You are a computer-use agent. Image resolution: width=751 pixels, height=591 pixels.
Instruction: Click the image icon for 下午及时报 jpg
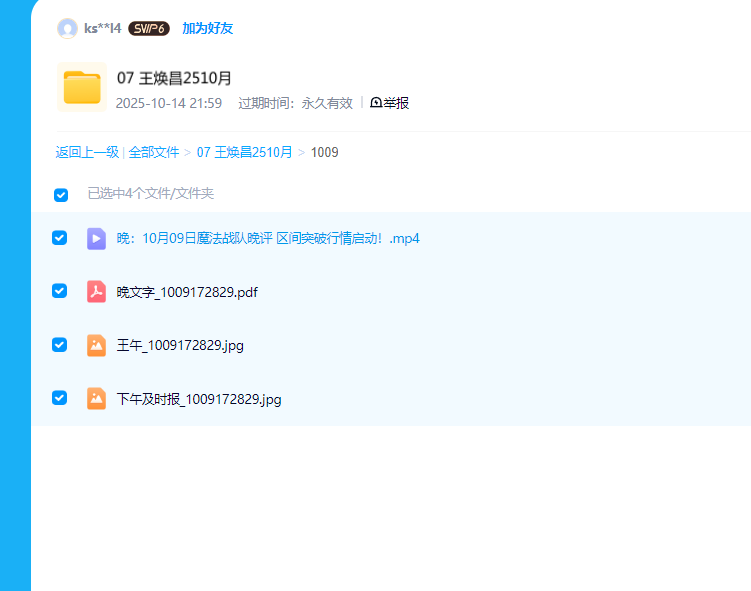pyautogui.click(x=96, y=399)
